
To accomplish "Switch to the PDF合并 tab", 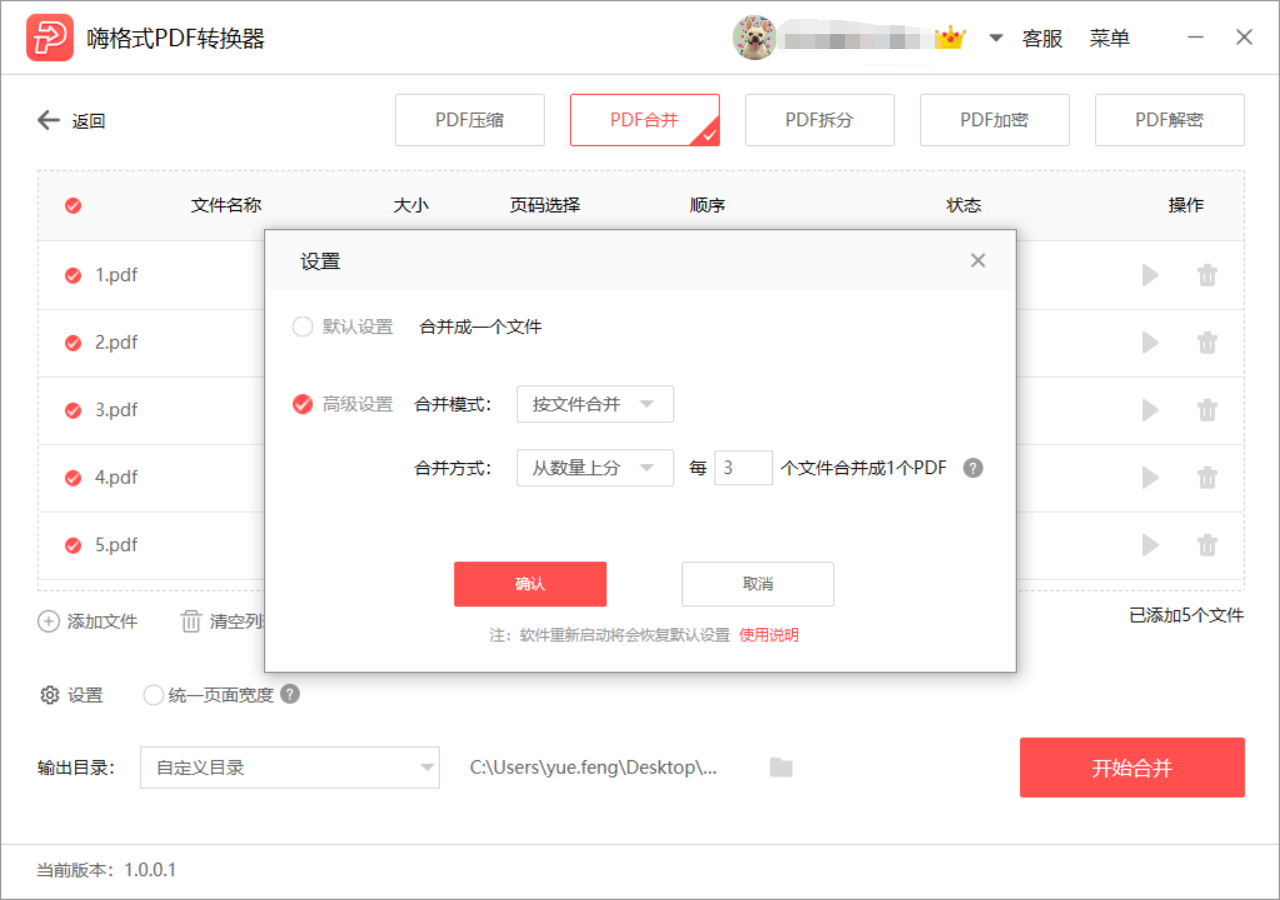I will click(x=645, y=120).
